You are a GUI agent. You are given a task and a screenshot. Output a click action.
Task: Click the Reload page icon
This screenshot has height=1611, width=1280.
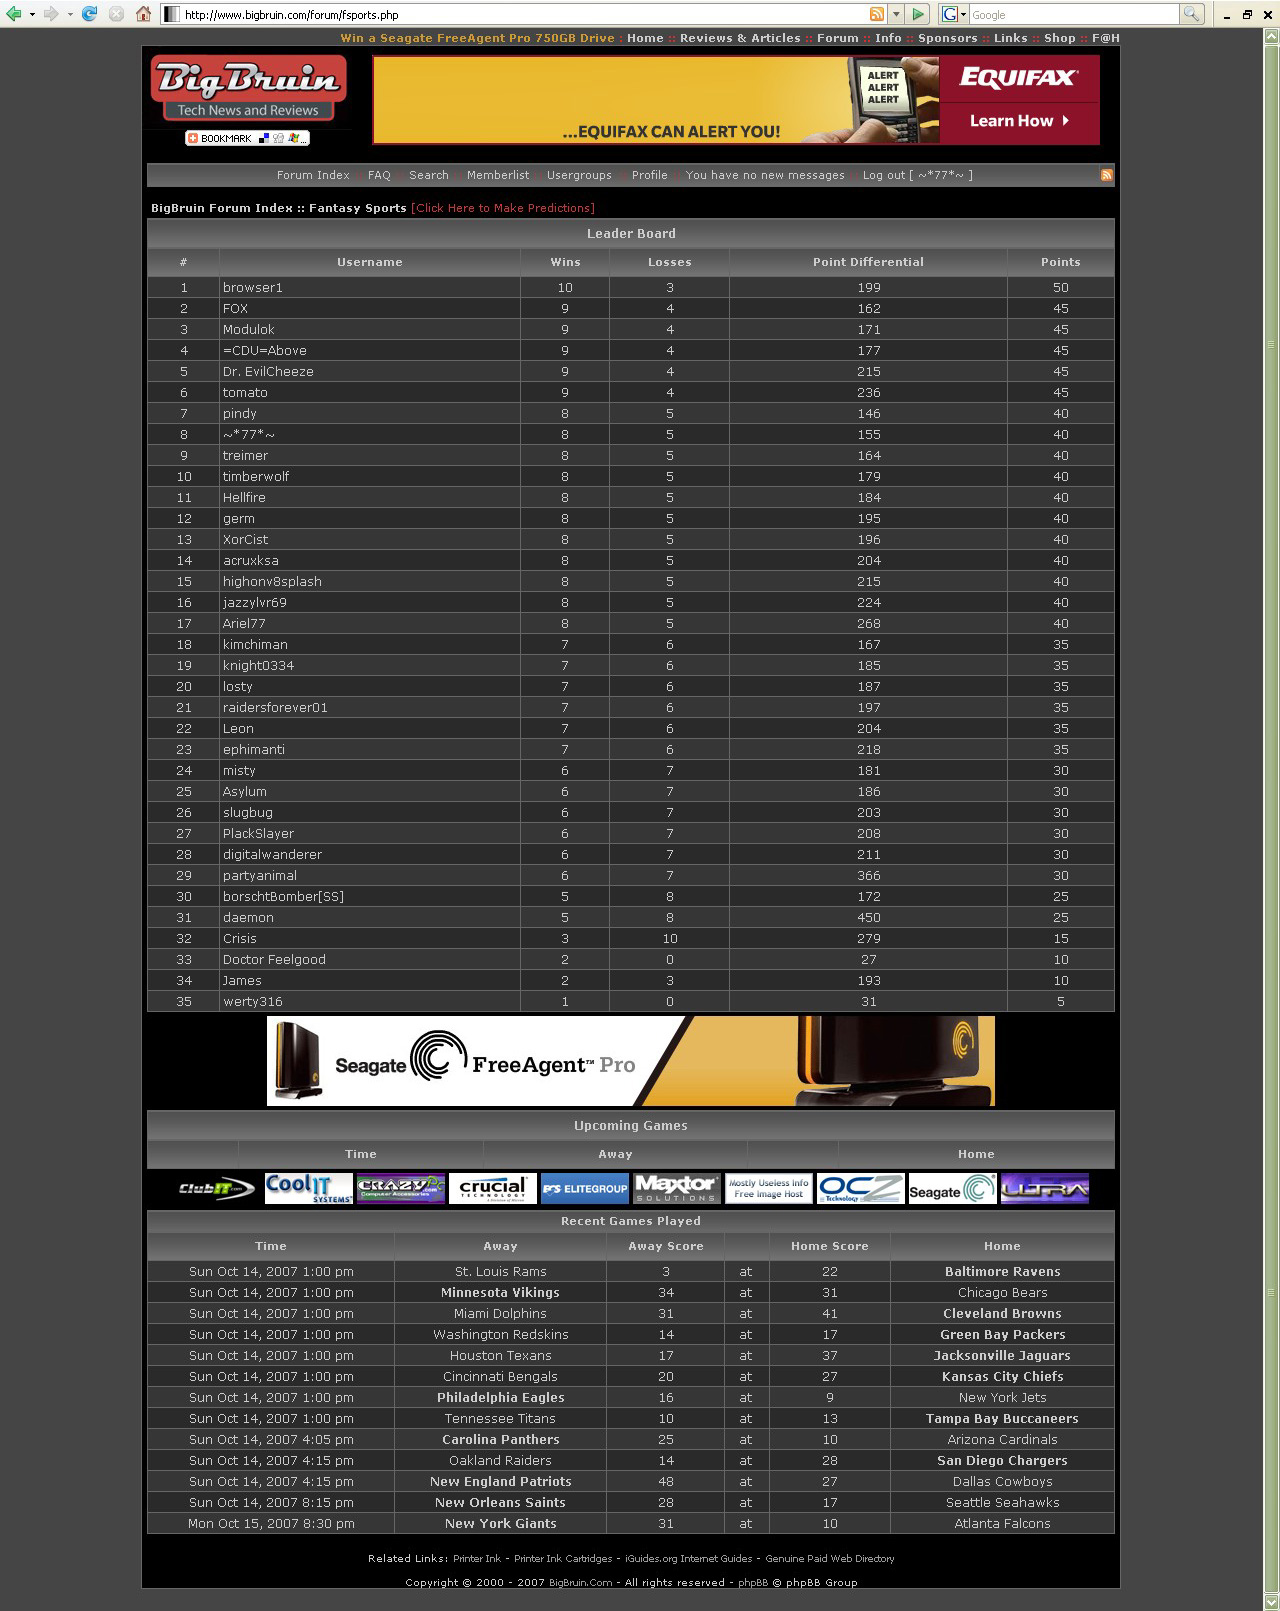tap(90, 14)
